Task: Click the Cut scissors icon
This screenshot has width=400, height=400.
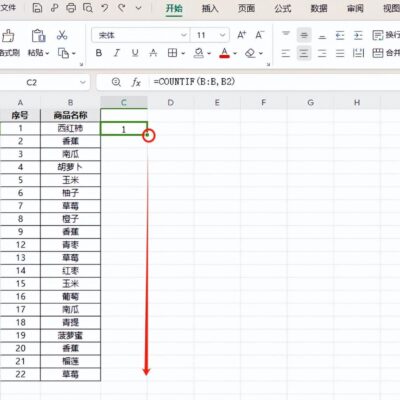Action: click(62, 35)
